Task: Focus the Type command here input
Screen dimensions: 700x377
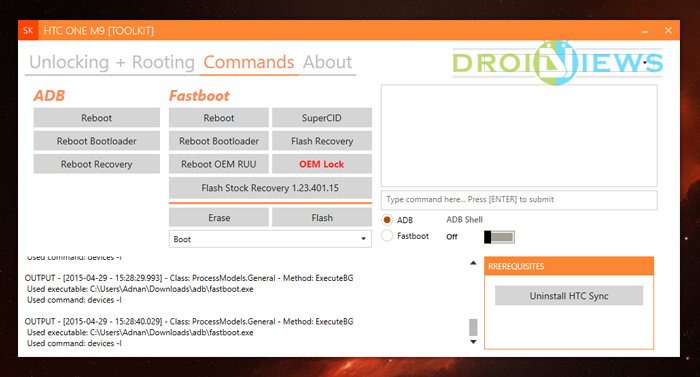Action: (x=519, y=200)
